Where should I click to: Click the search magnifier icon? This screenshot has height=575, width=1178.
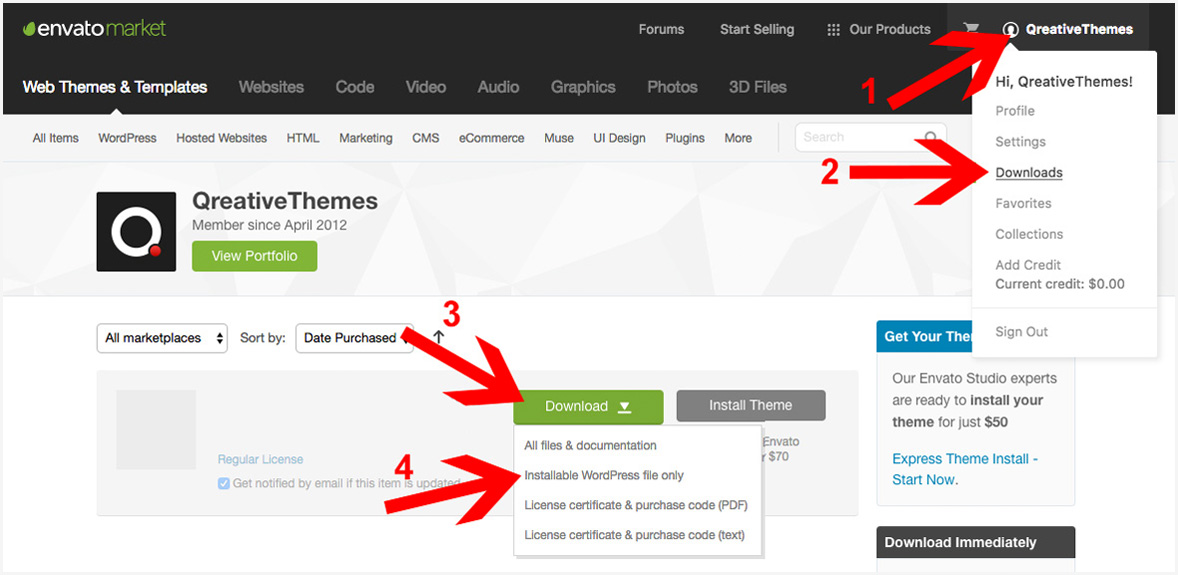point(932,138)
